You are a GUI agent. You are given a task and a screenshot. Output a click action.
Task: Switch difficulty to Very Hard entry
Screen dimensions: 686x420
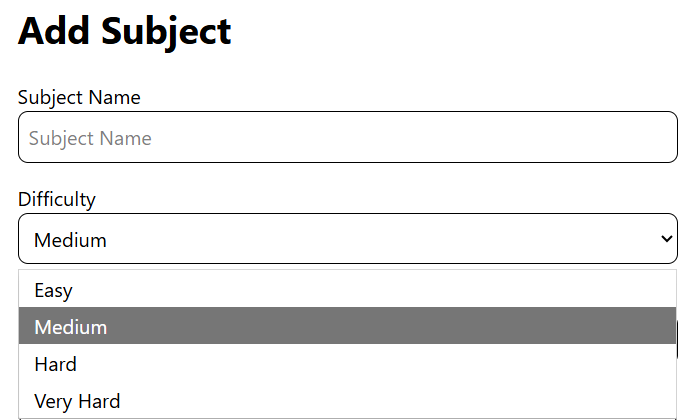coord(347,400)
